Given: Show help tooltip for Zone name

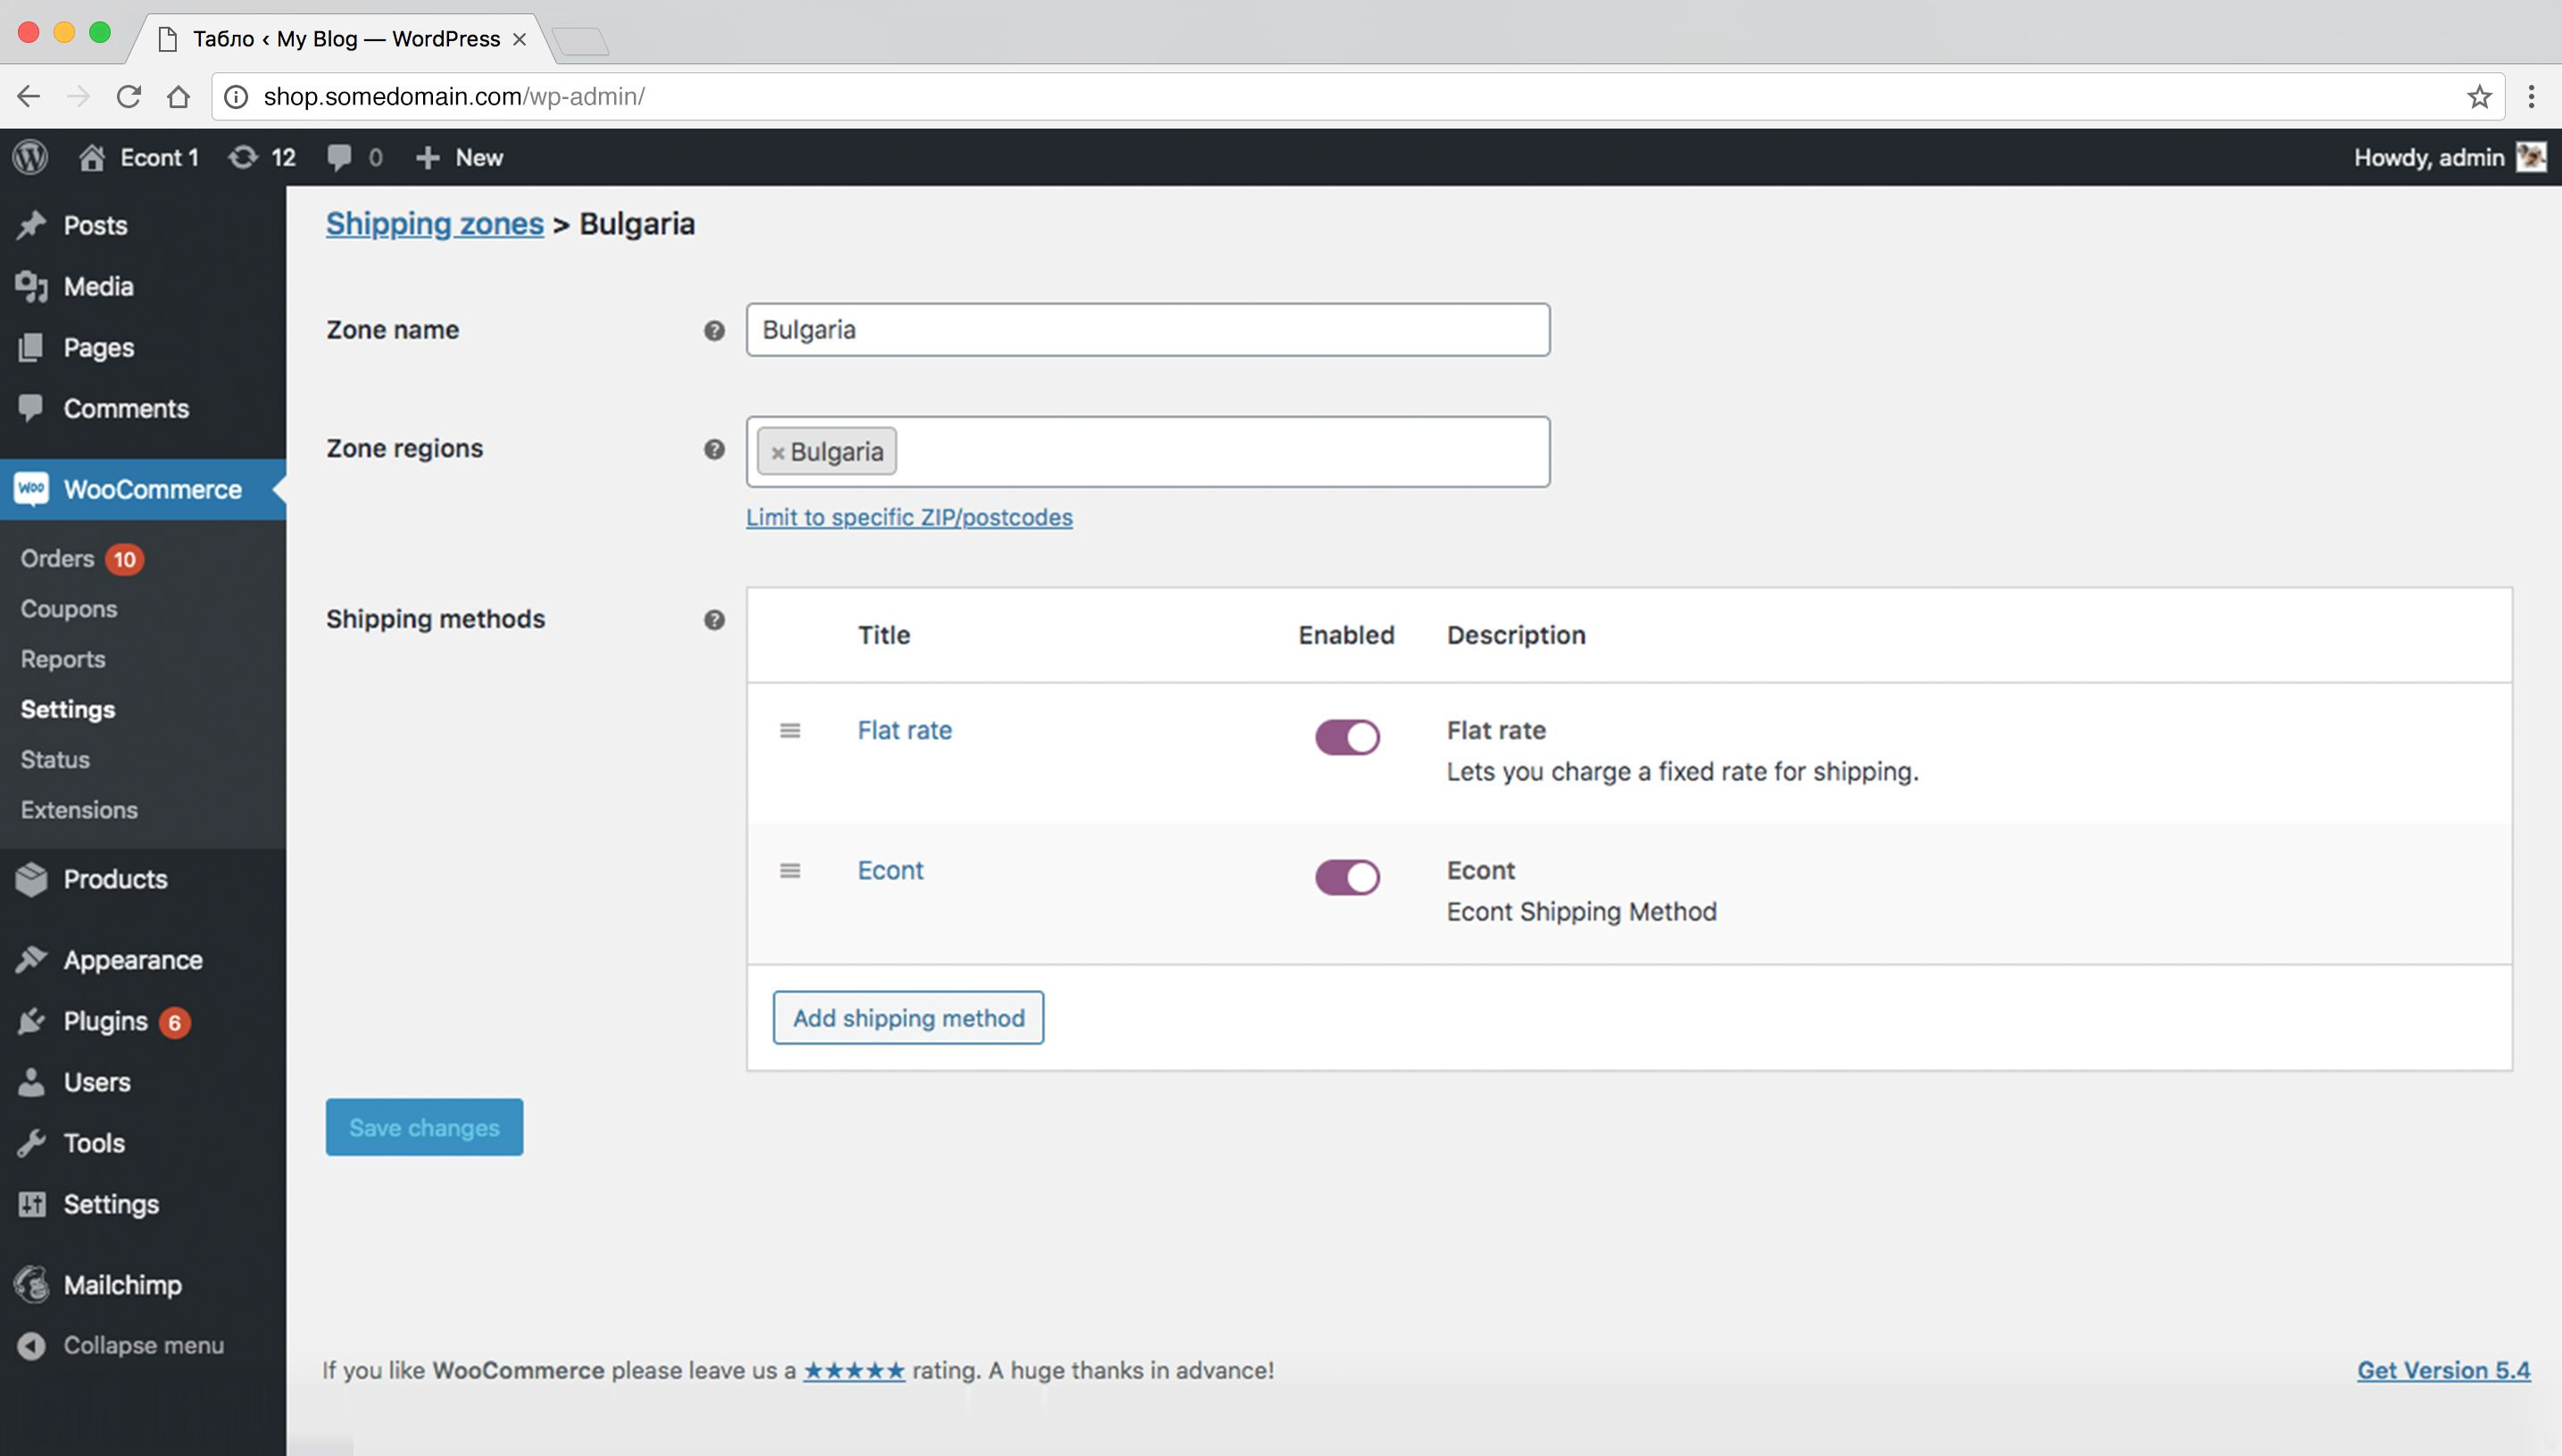Looking at the screenshot, I should tap(714, 330).
